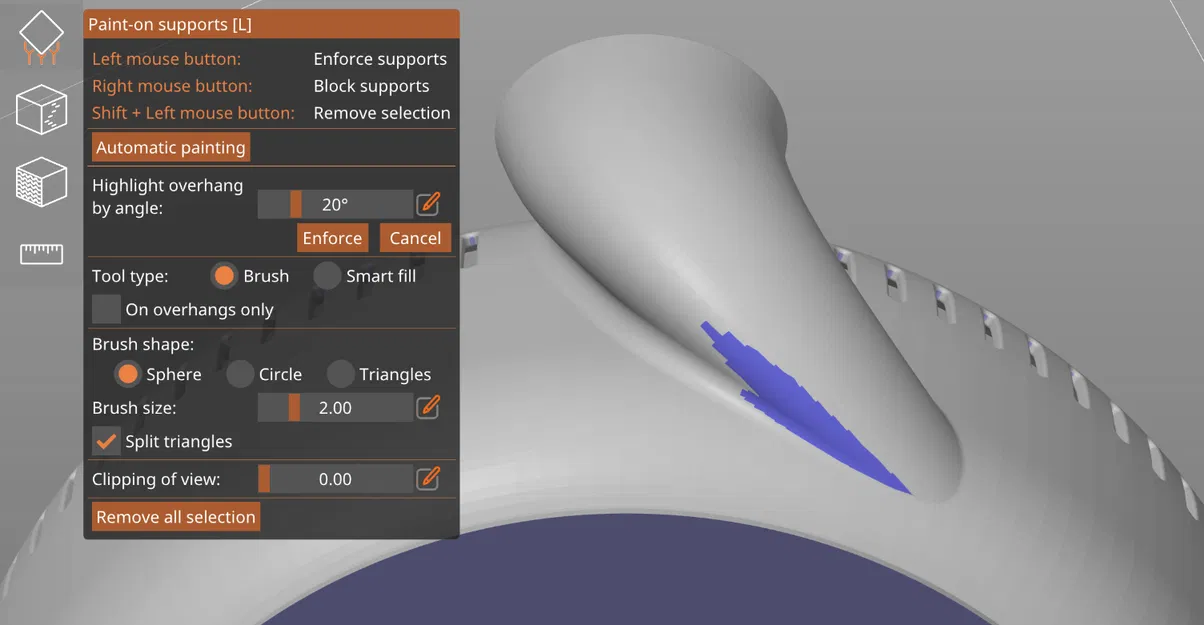Click the 'Right mouse button:' label
This screenshot has width=1204, height=625.
(172, 86)
